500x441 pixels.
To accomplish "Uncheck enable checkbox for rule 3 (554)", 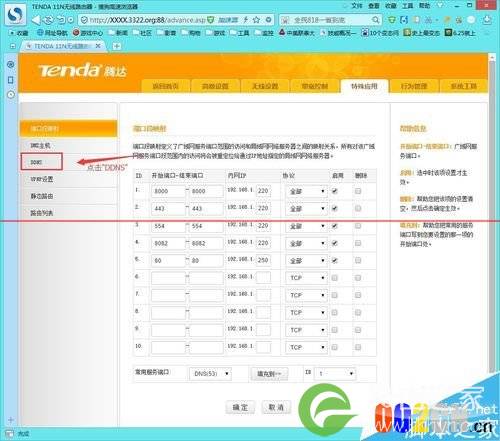I will point(335,226).
